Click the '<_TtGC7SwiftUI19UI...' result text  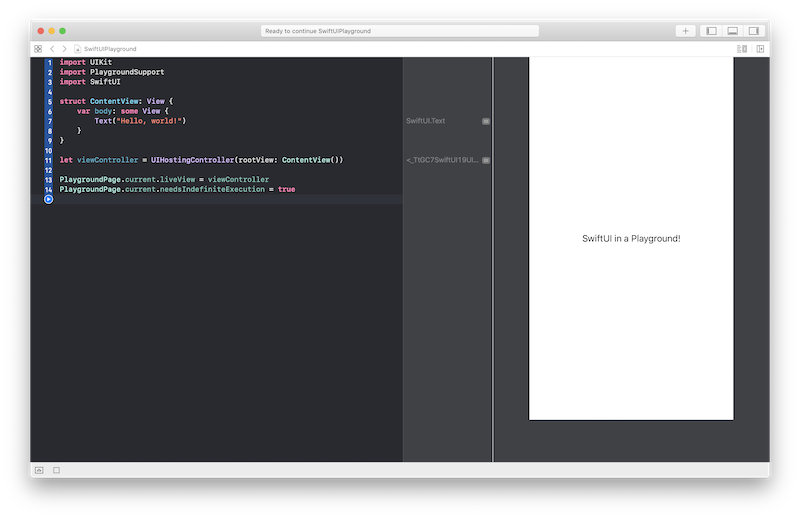442,160
